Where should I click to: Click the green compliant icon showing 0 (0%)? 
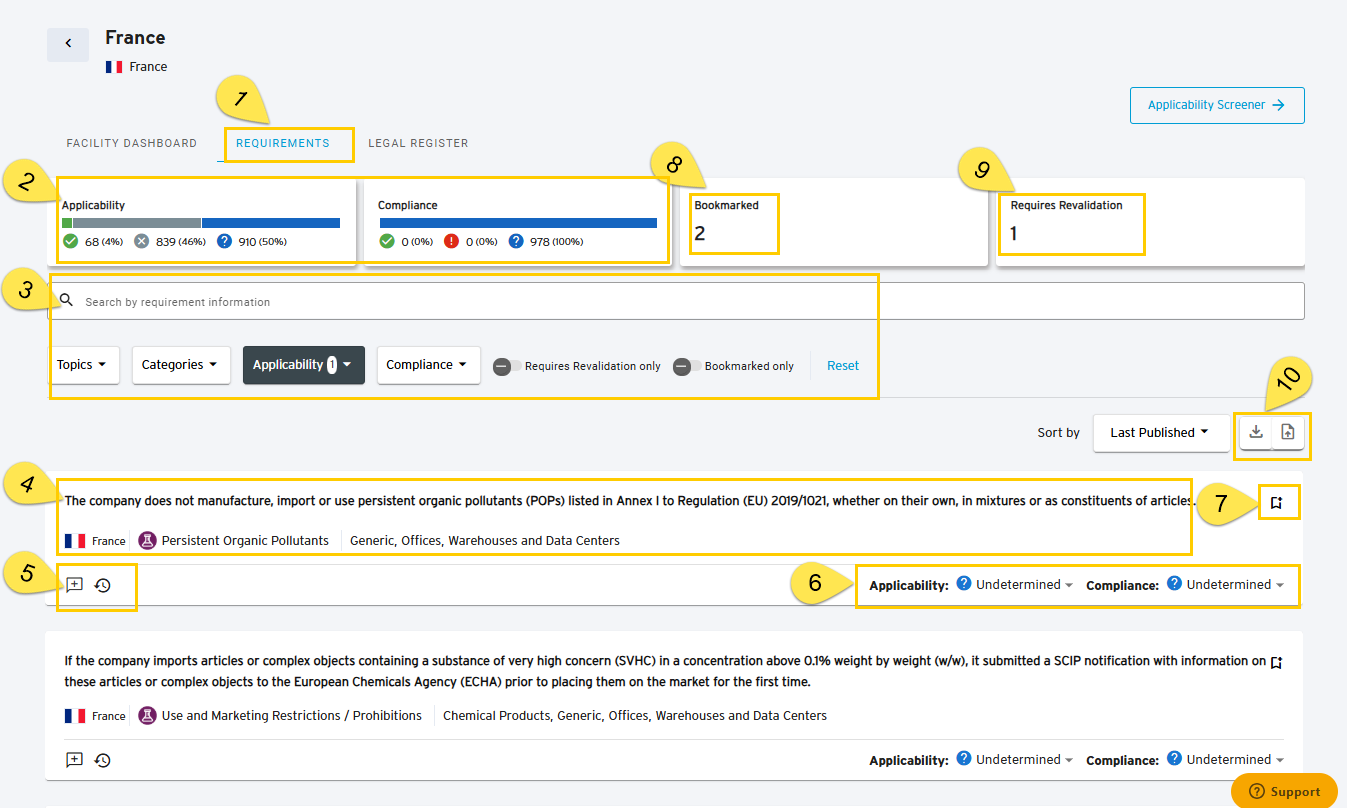point(386,241)
